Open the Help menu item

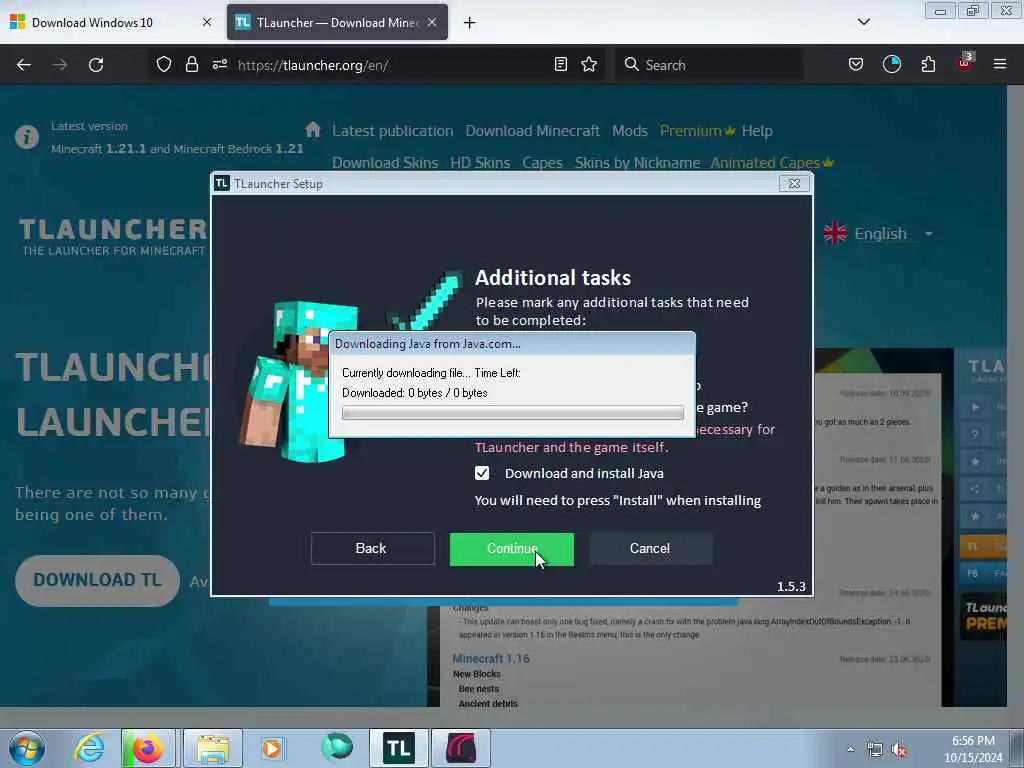[x=757, y=131]
